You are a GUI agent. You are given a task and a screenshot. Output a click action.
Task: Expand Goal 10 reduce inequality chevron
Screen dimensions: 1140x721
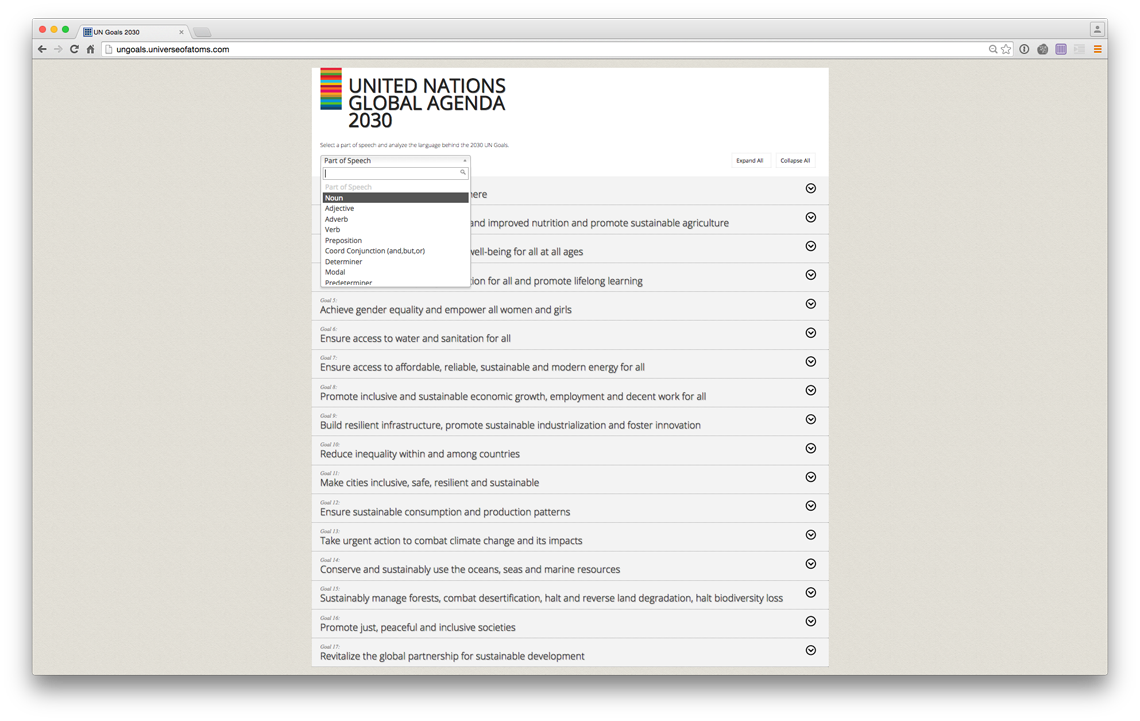811,448
